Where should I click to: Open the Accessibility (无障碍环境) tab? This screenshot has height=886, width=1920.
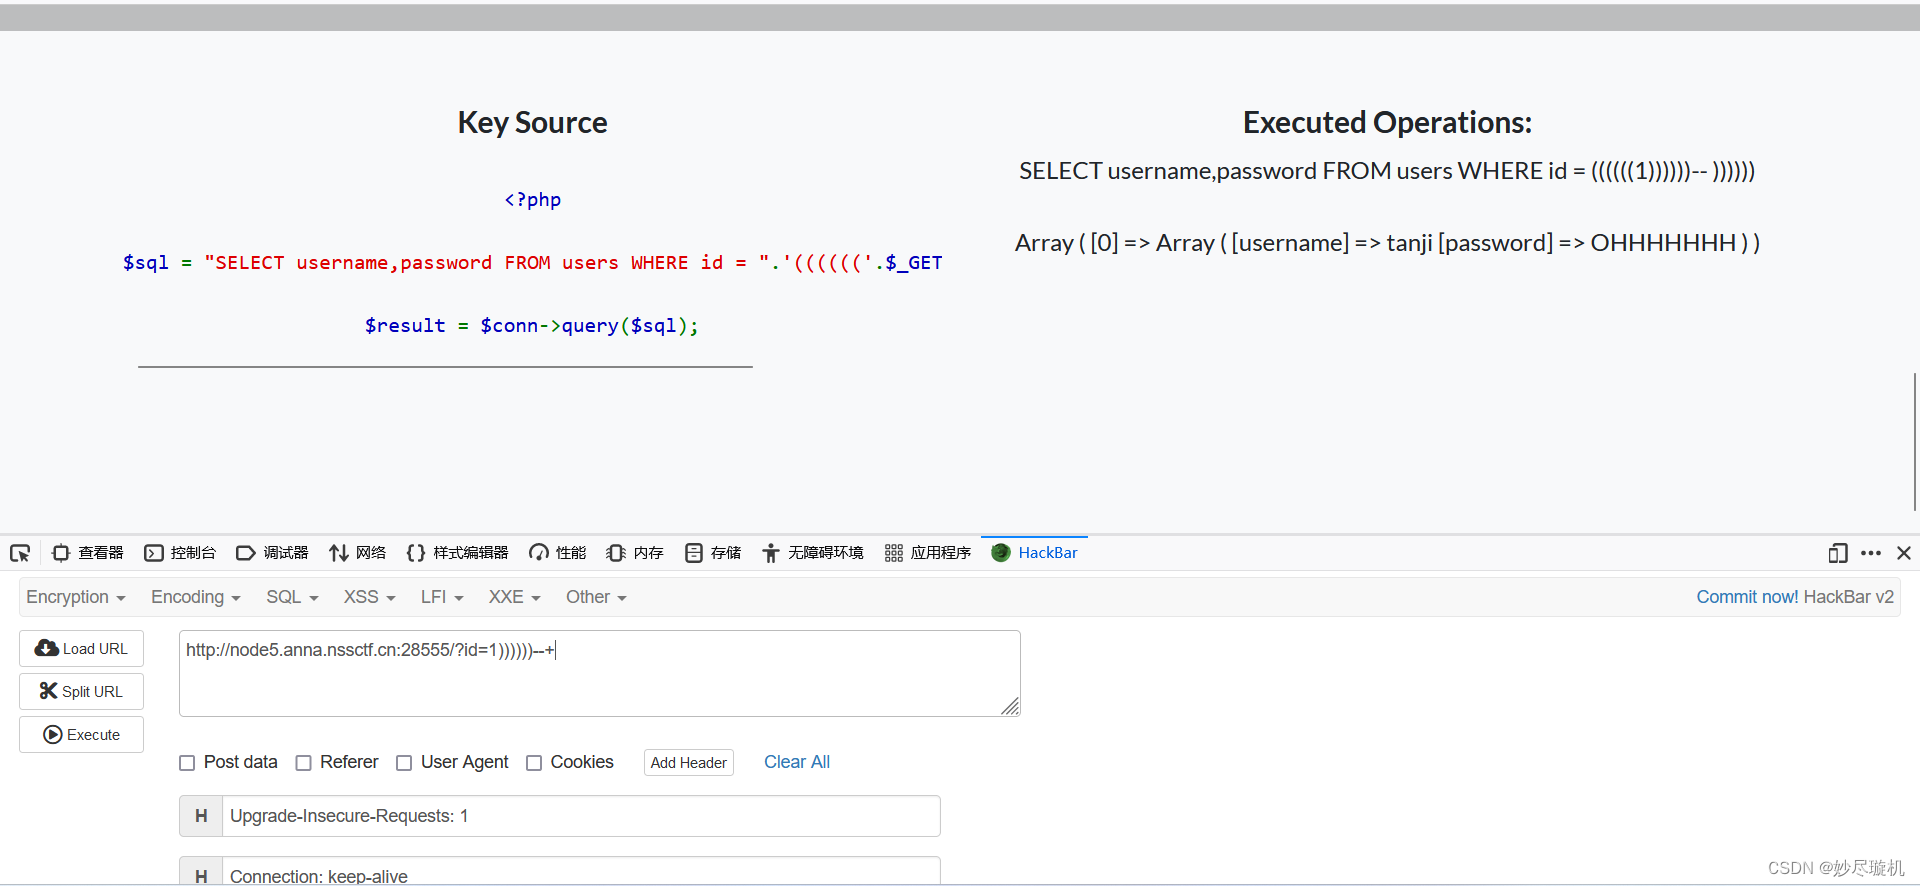point(812,553)
